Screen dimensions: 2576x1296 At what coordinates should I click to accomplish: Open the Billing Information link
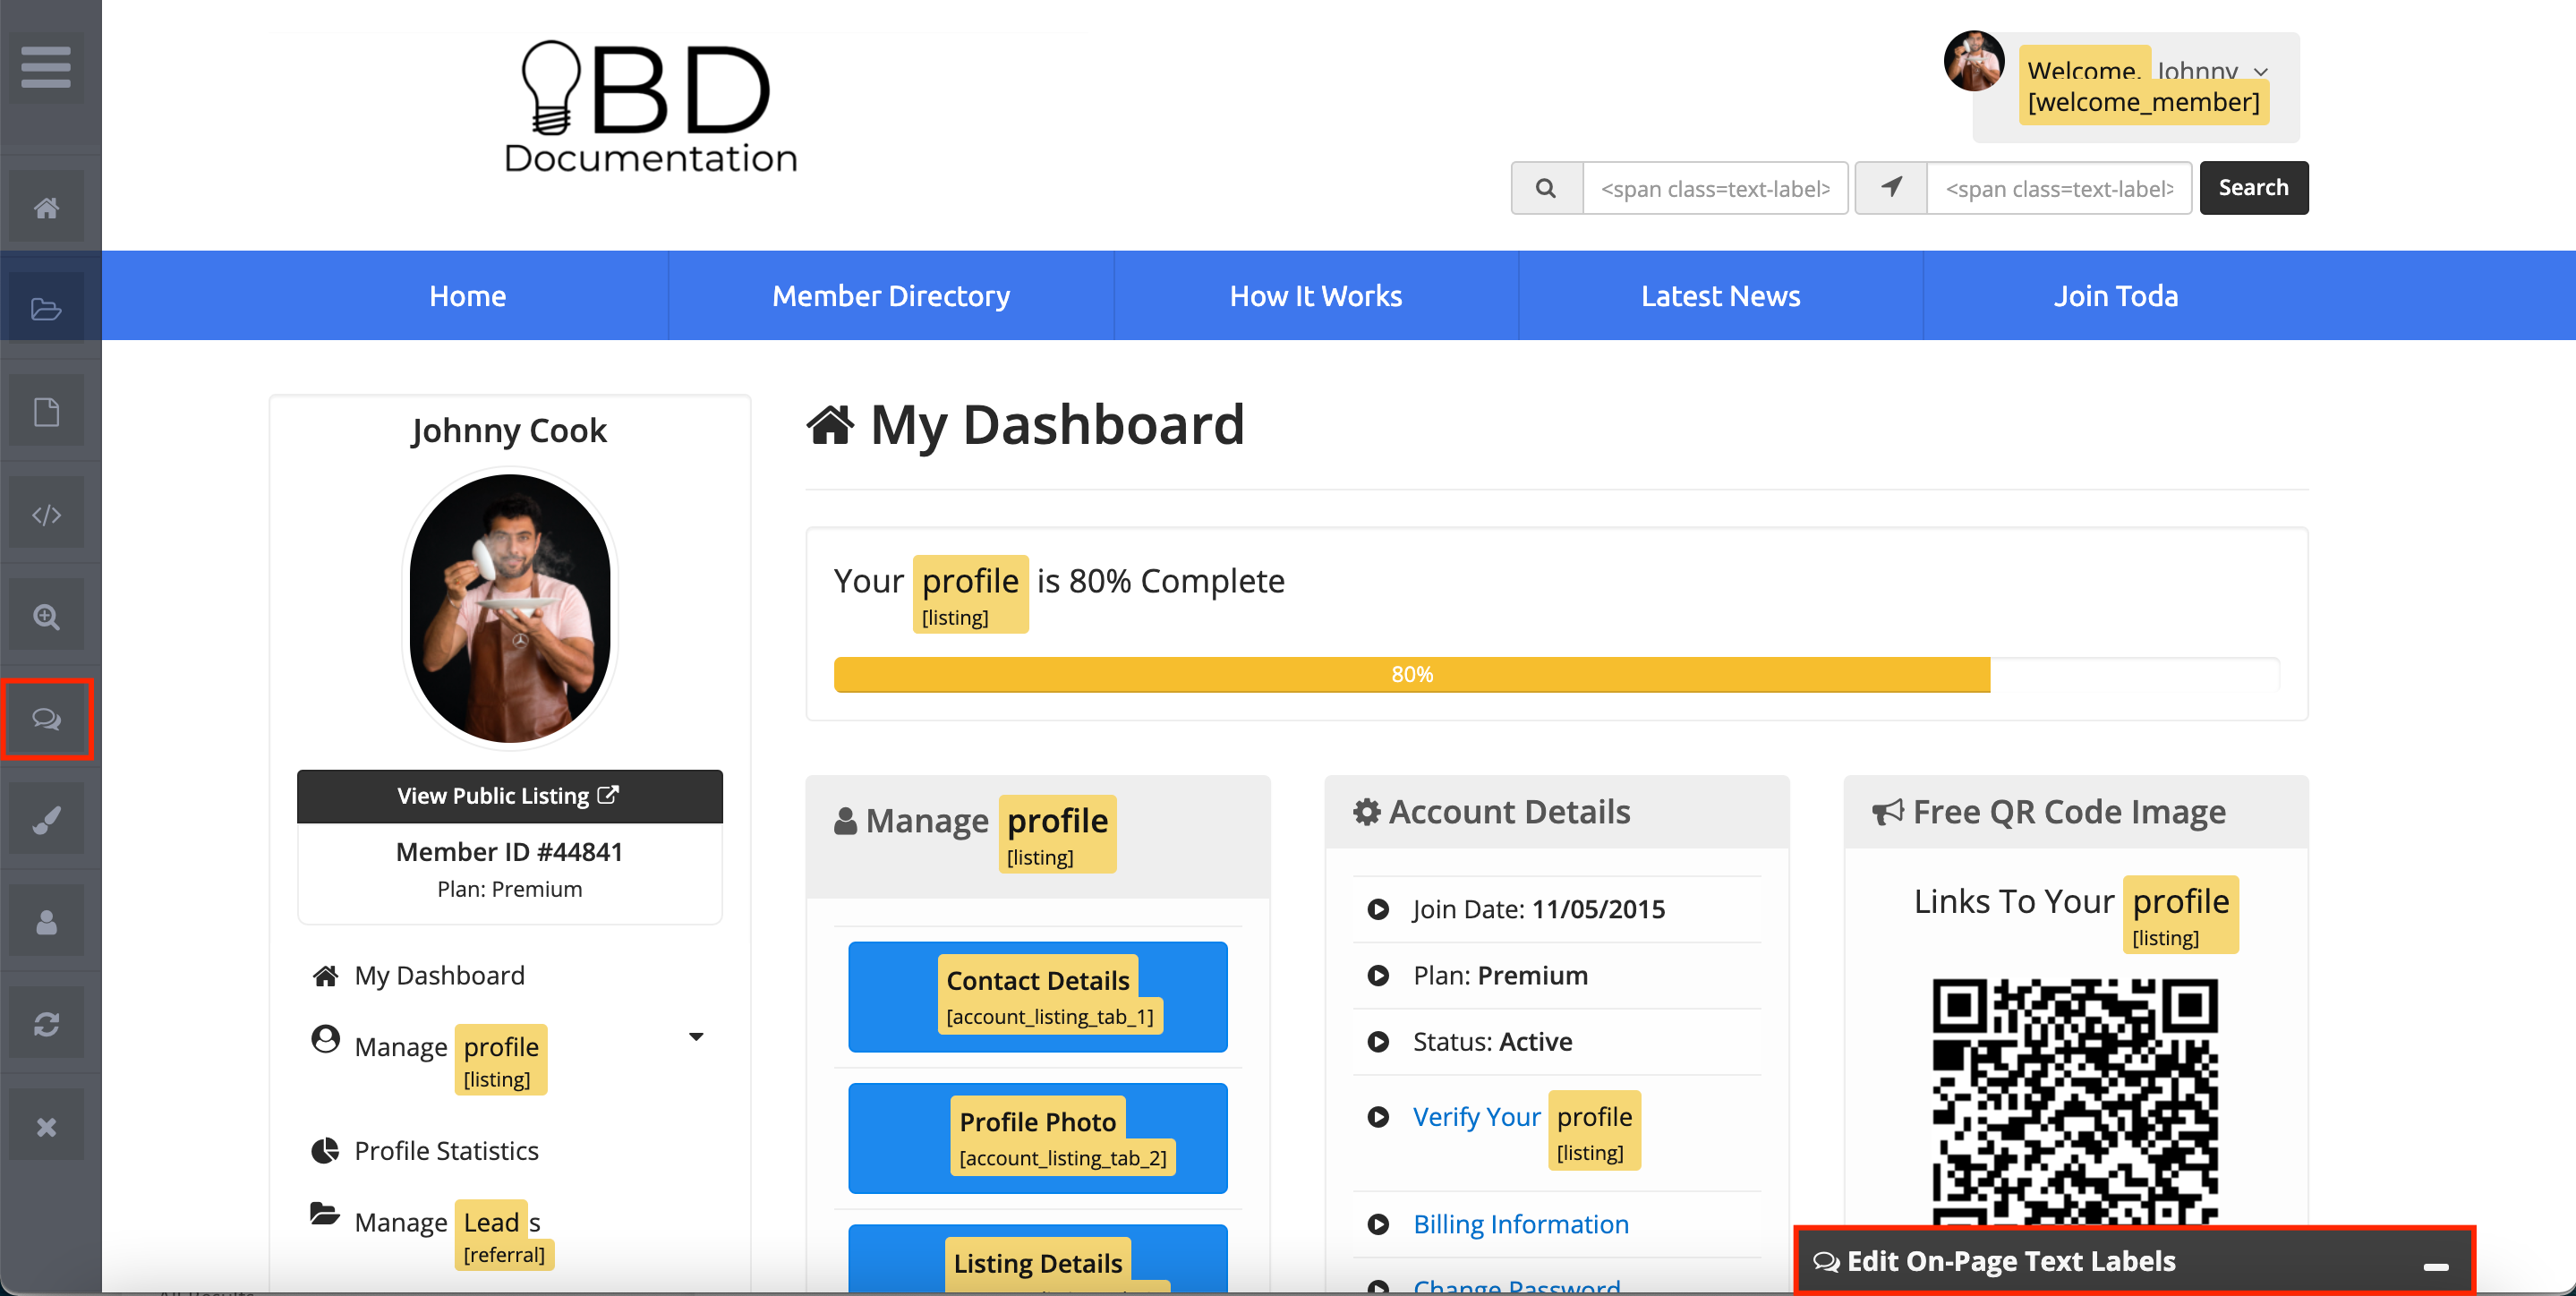tap(1520, 1224)
